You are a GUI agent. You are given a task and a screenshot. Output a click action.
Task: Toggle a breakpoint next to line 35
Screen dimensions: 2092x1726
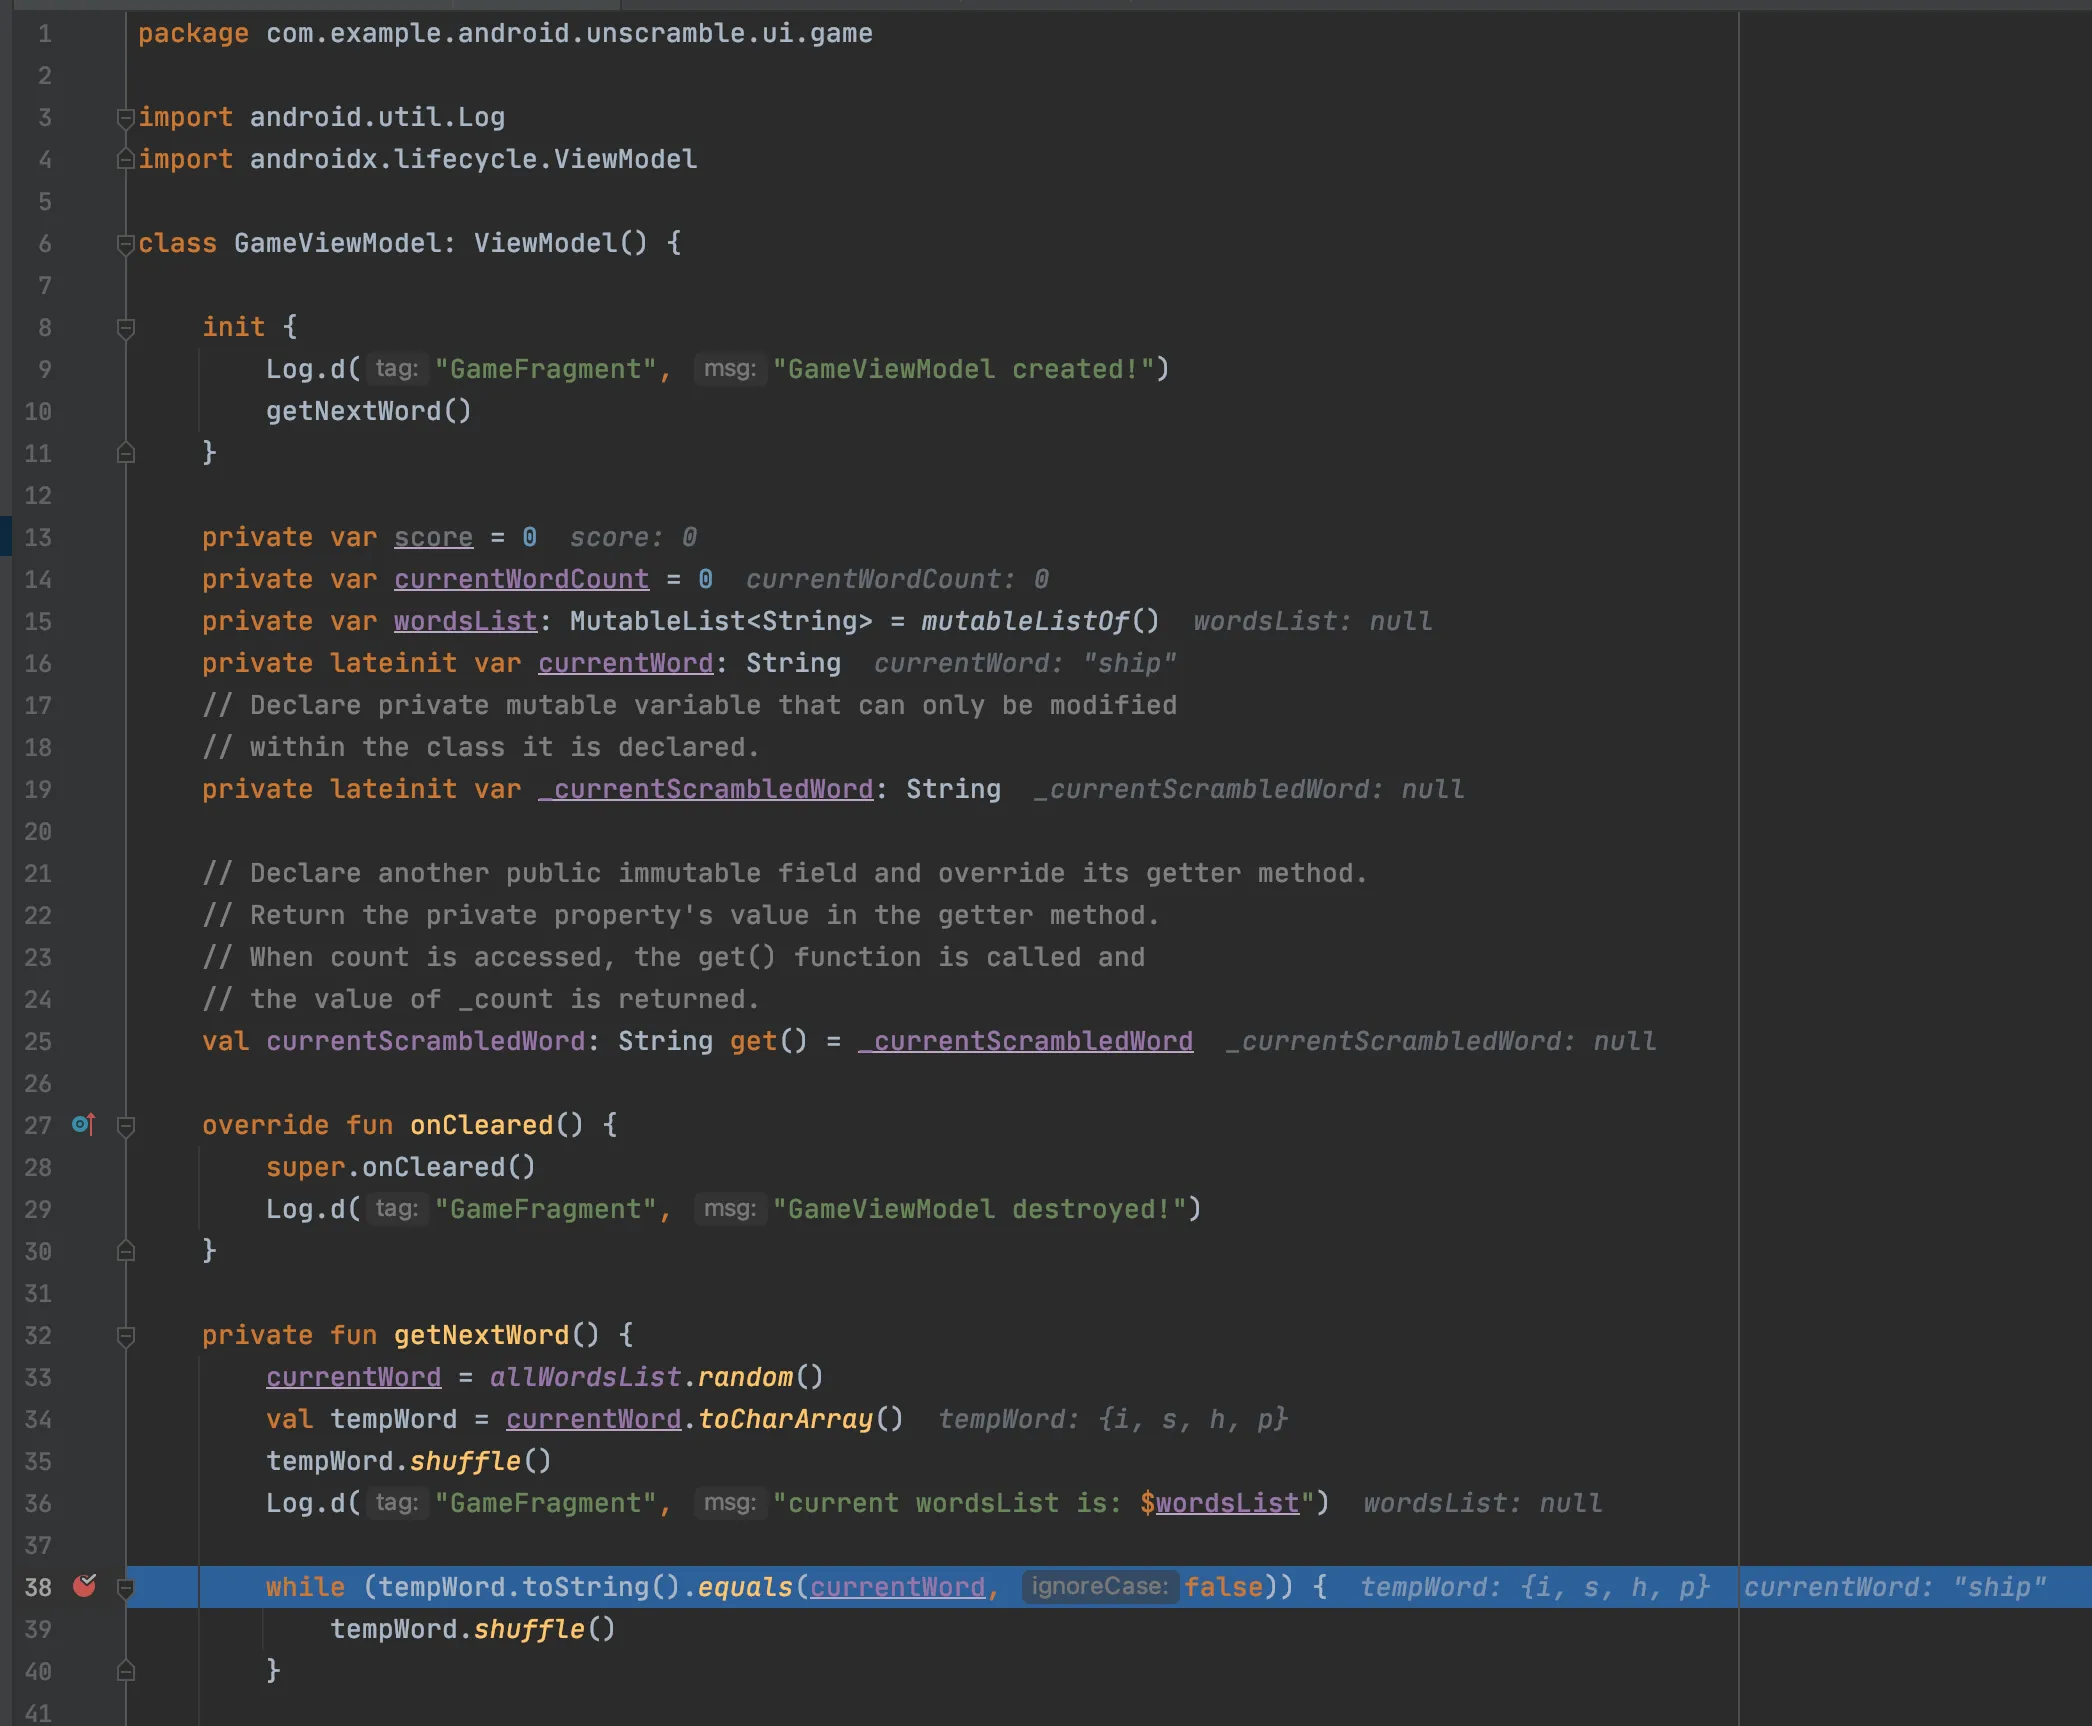point(84,1461)
